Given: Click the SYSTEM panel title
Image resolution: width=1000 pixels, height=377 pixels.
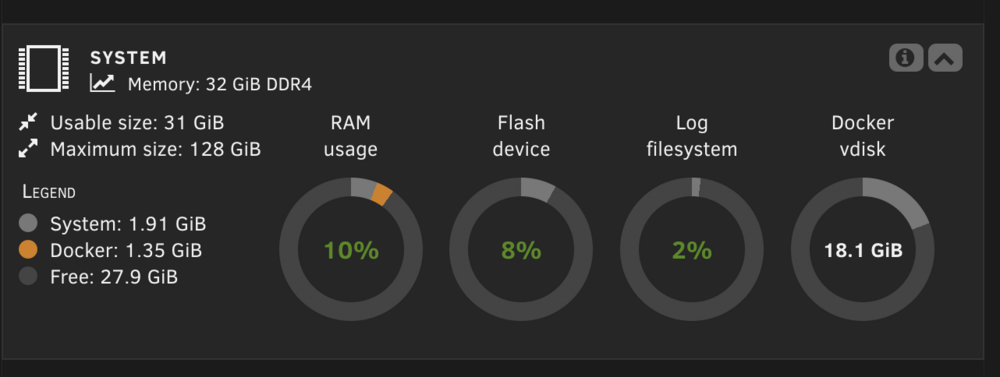Looking at the screenshot, I should pos(128,58).
